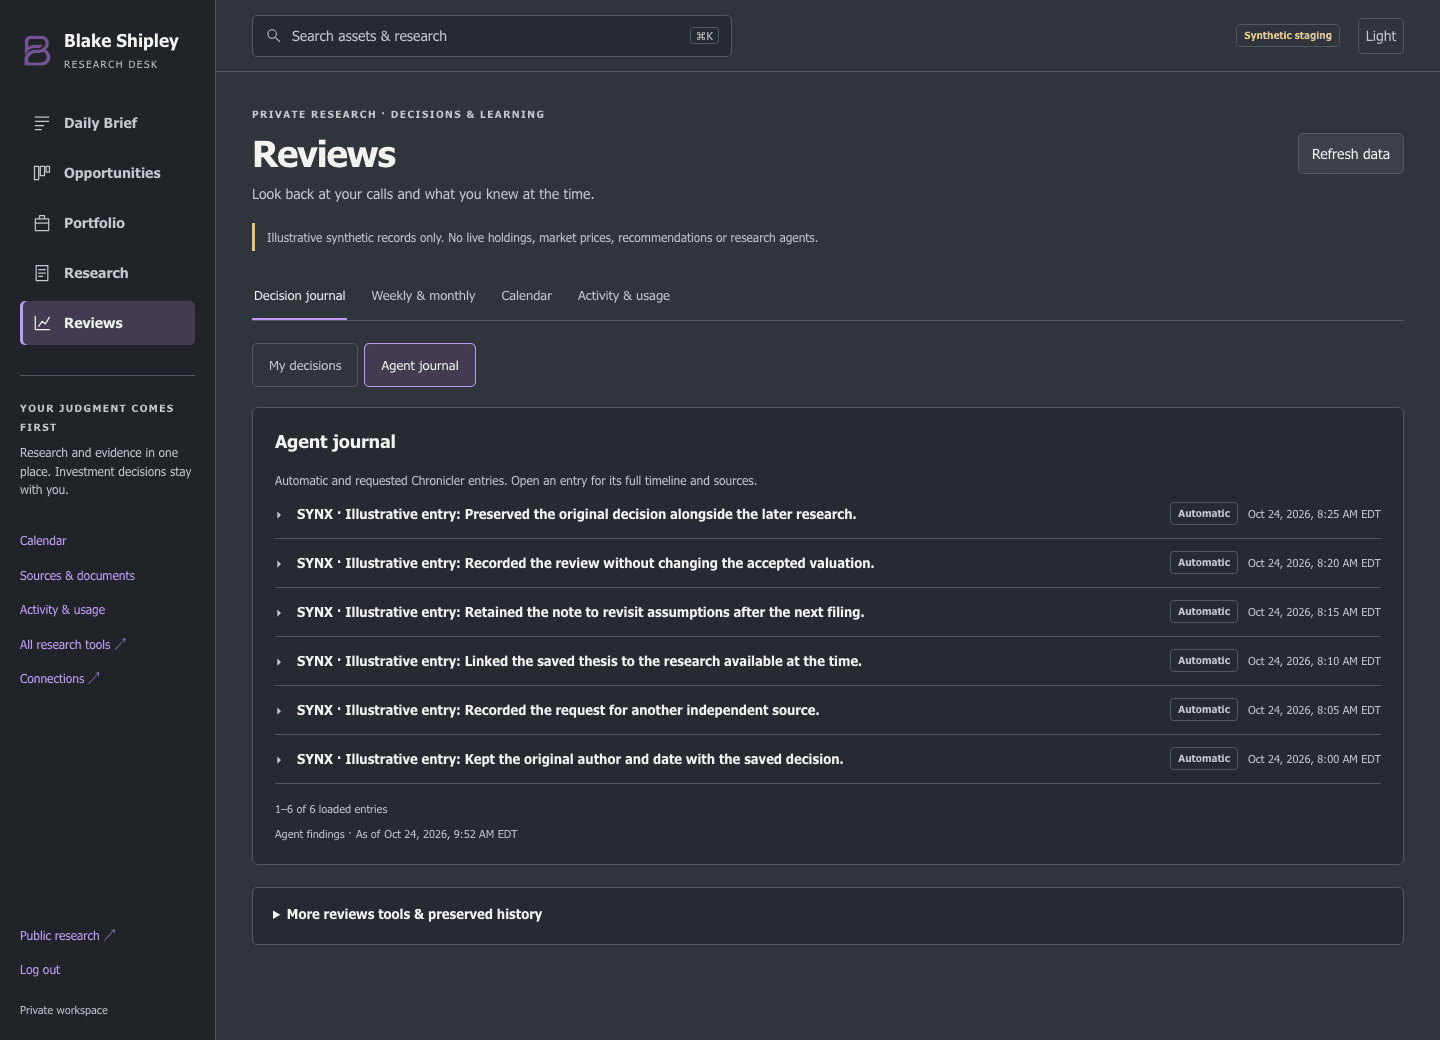Image resolution: width=1440 pixels, height=1040 pixels.
Task: Click the Opportunities board icon
Action: pos(42,173)
